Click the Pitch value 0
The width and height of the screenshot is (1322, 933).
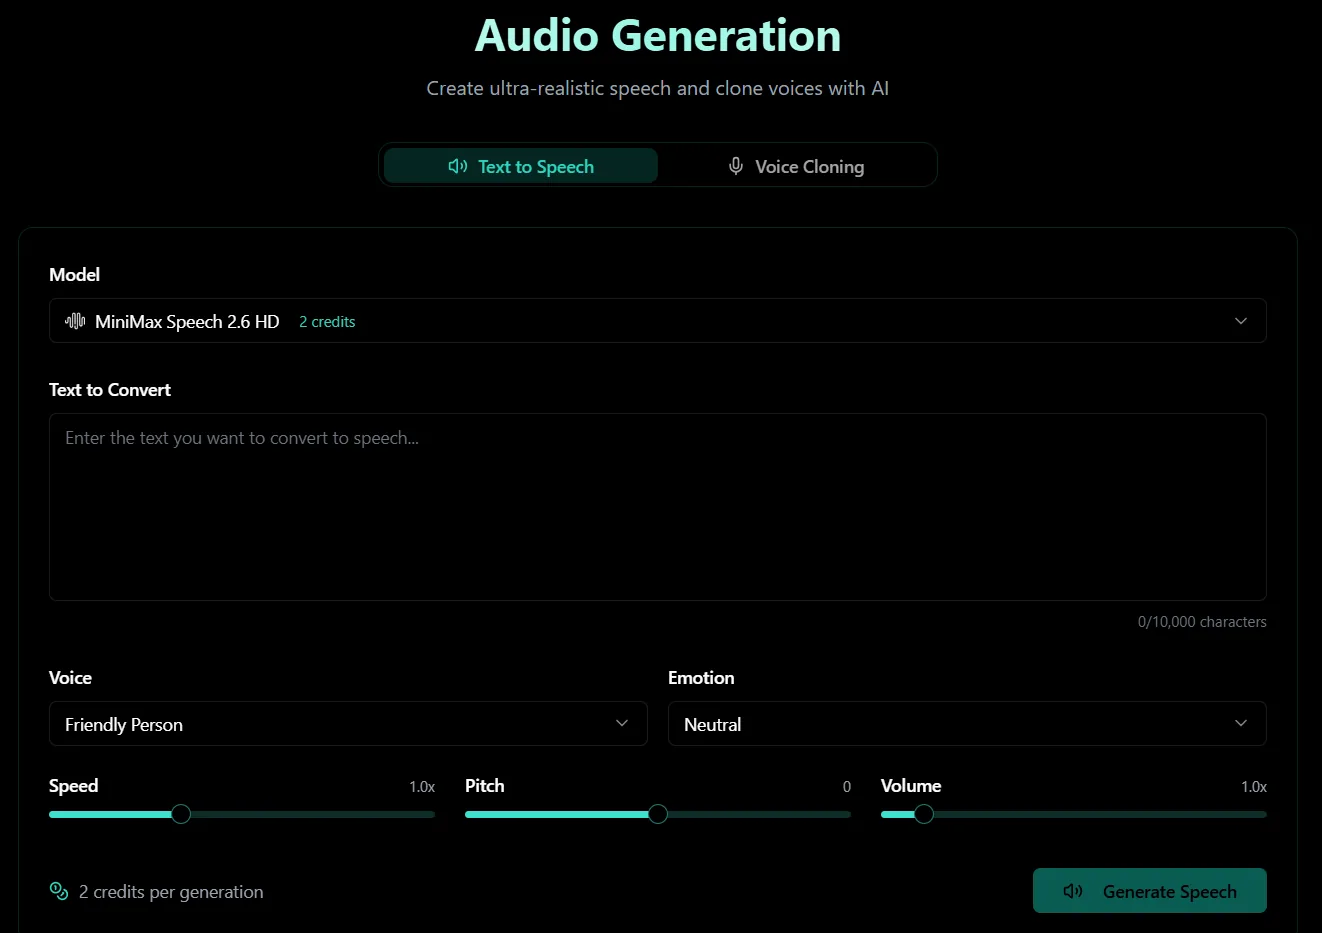point(847,787)
